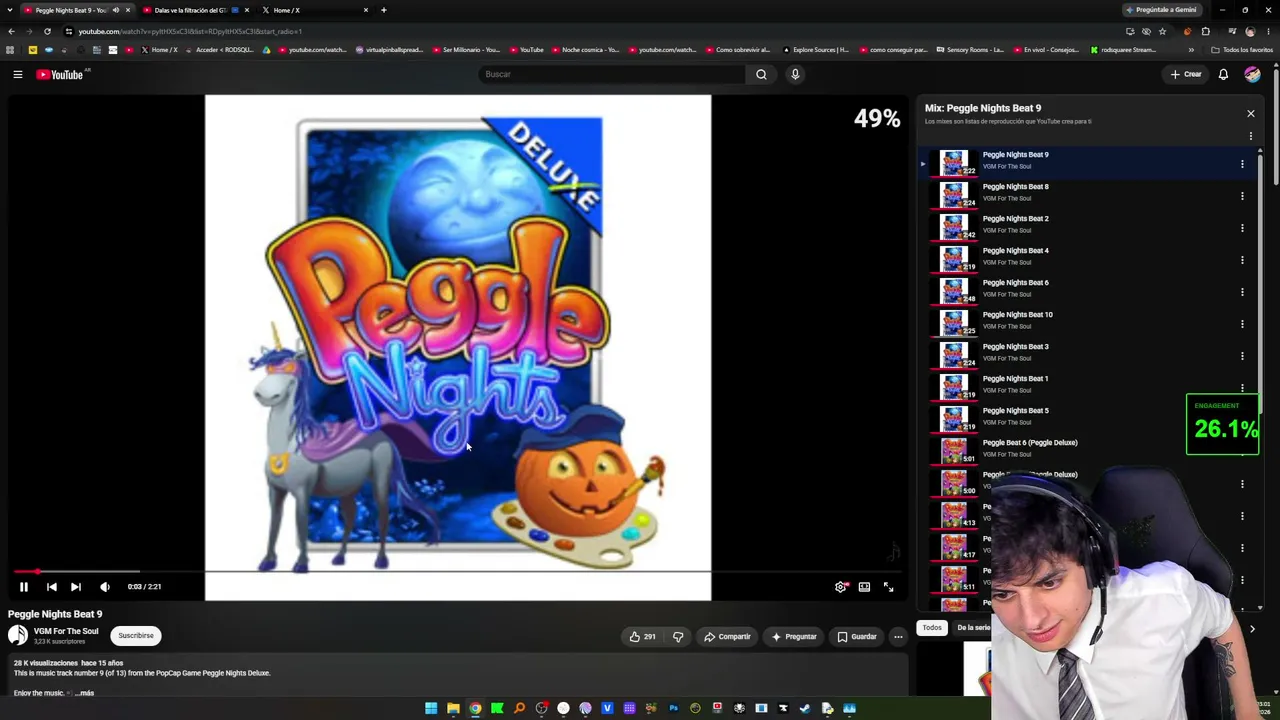Screen dimensions: 1280x720
Task: Focus the Buscar search field
Action: (612, 74)
